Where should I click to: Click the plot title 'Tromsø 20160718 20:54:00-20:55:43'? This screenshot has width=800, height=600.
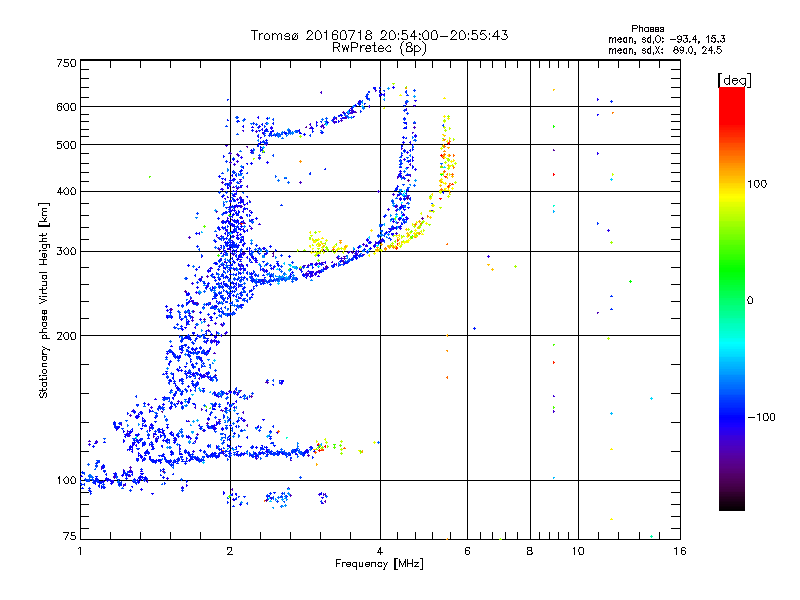[x=379, y=35]
